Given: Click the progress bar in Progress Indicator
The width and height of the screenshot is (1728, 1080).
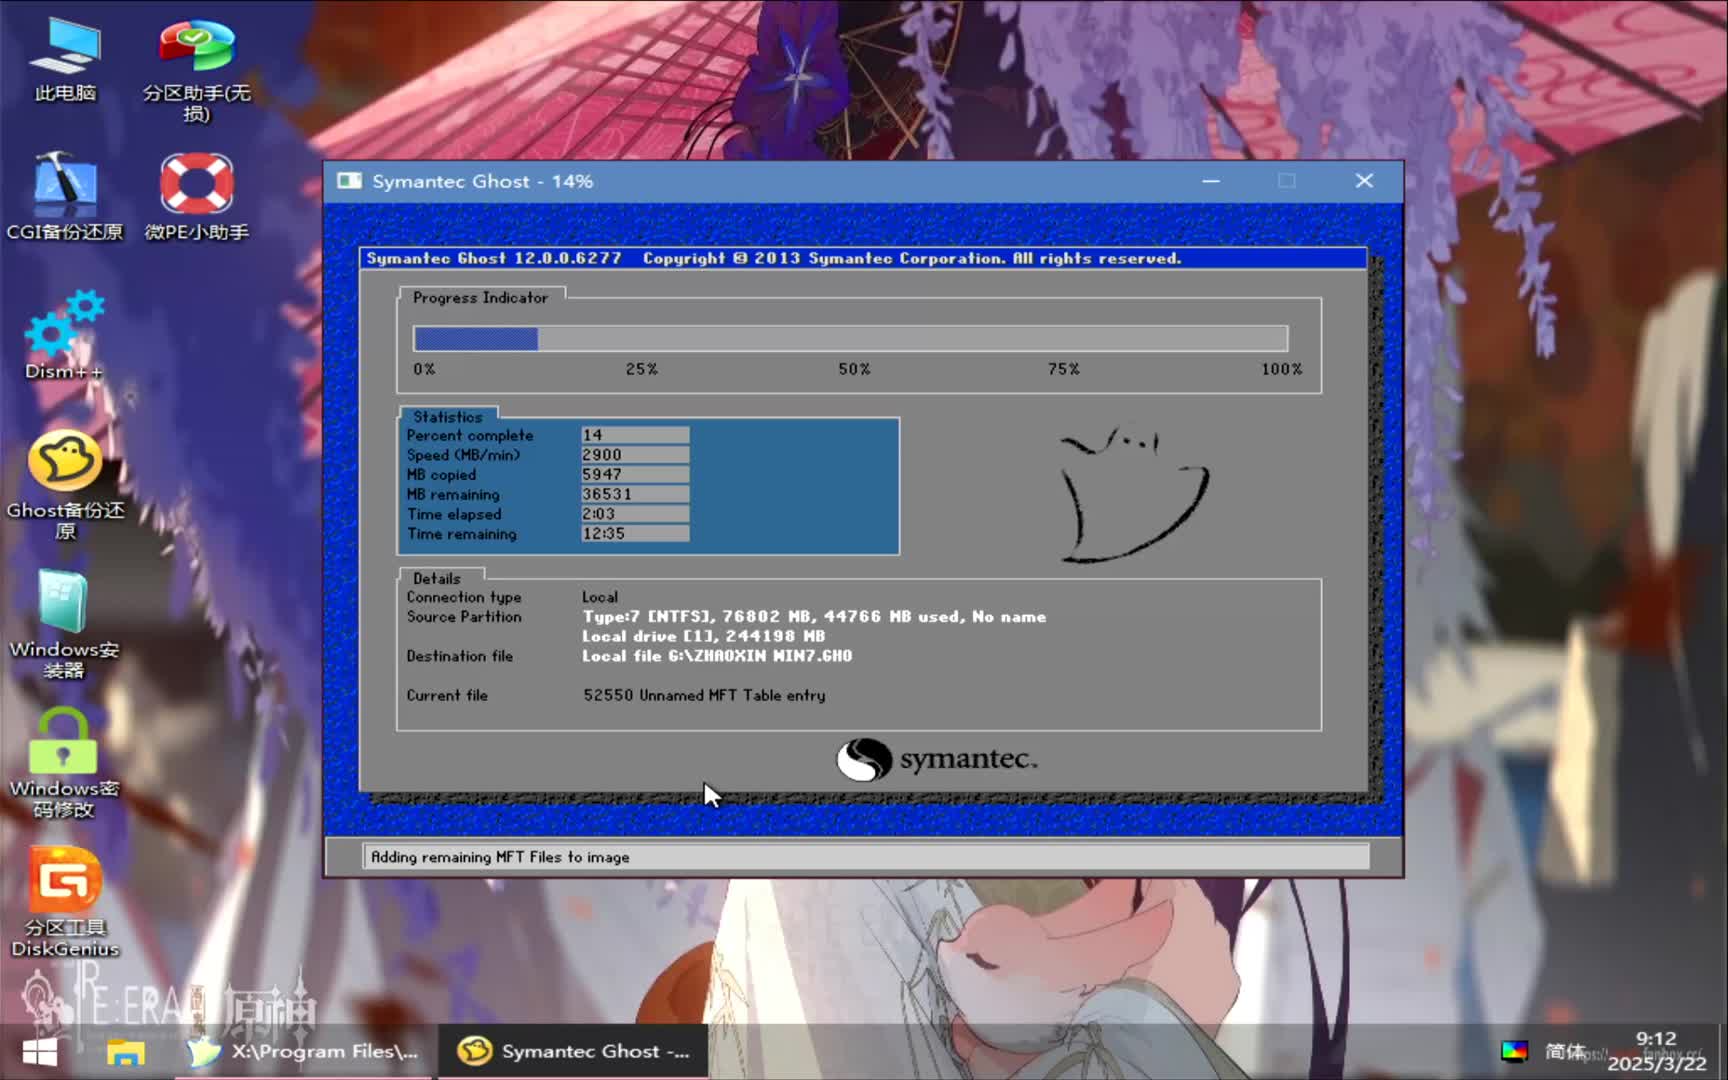Looking at the screenshot, I should click(x=850, y=339).
